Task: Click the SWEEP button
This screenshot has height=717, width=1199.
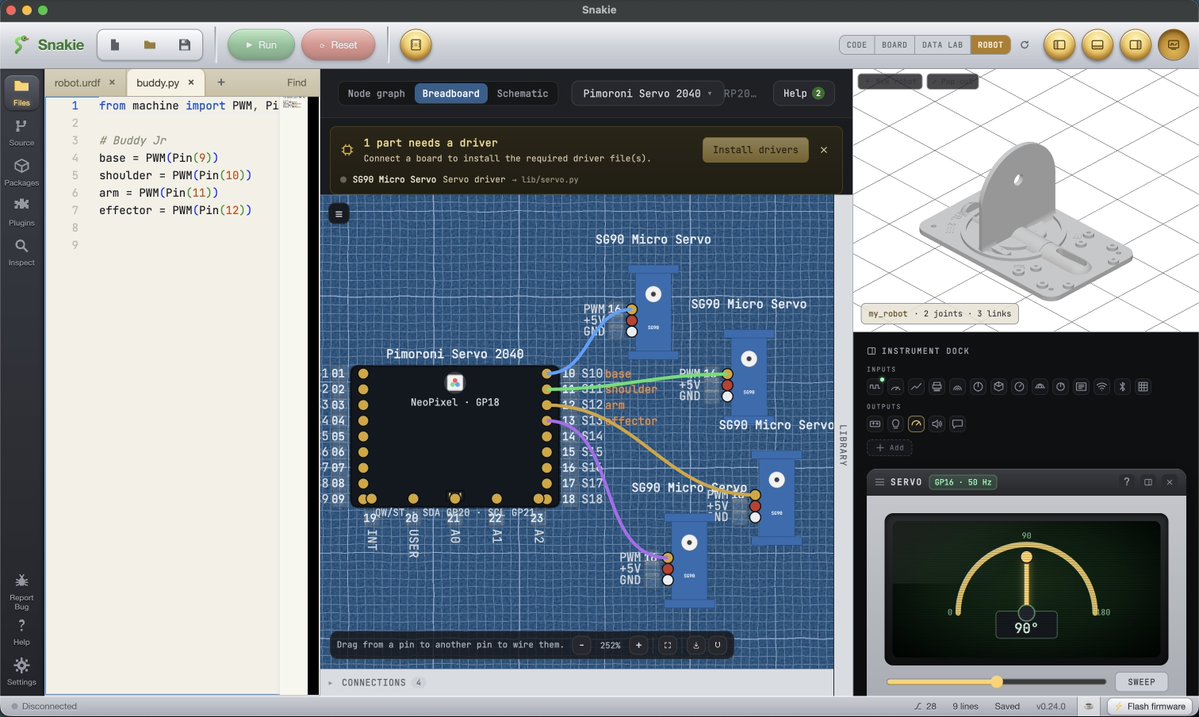Action: [x=1141, y=682]
